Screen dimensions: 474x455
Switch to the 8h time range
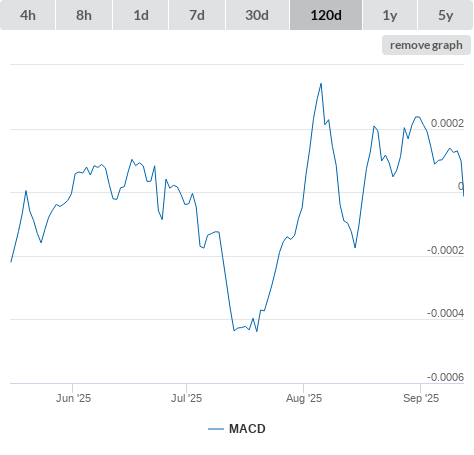[84, 15]
